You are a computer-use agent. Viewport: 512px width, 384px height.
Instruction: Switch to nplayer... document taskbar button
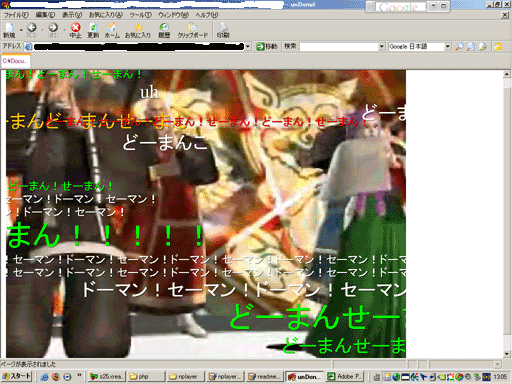point(225,377)
